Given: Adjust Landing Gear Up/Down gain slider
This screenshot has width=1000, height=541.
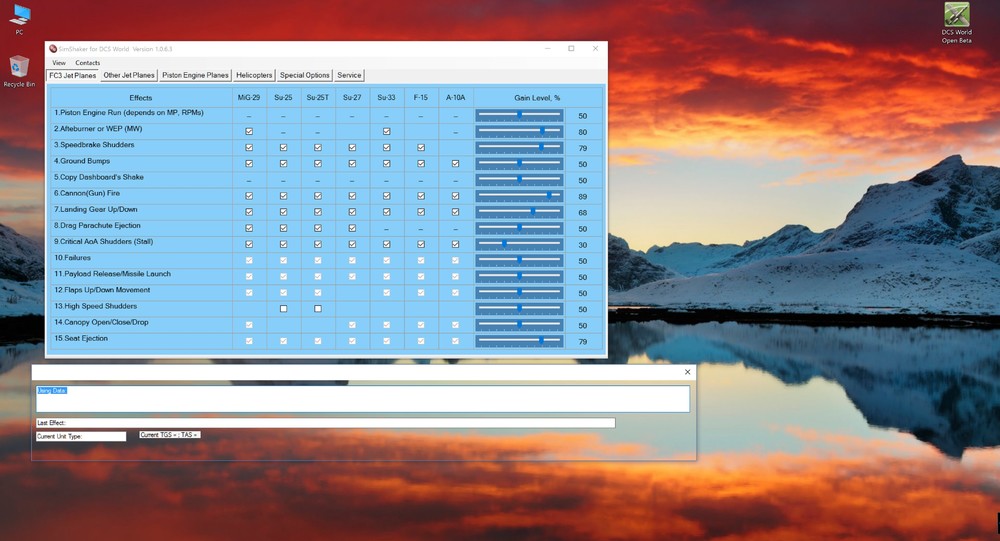Looking at the screenshot, I should point(519,212).
